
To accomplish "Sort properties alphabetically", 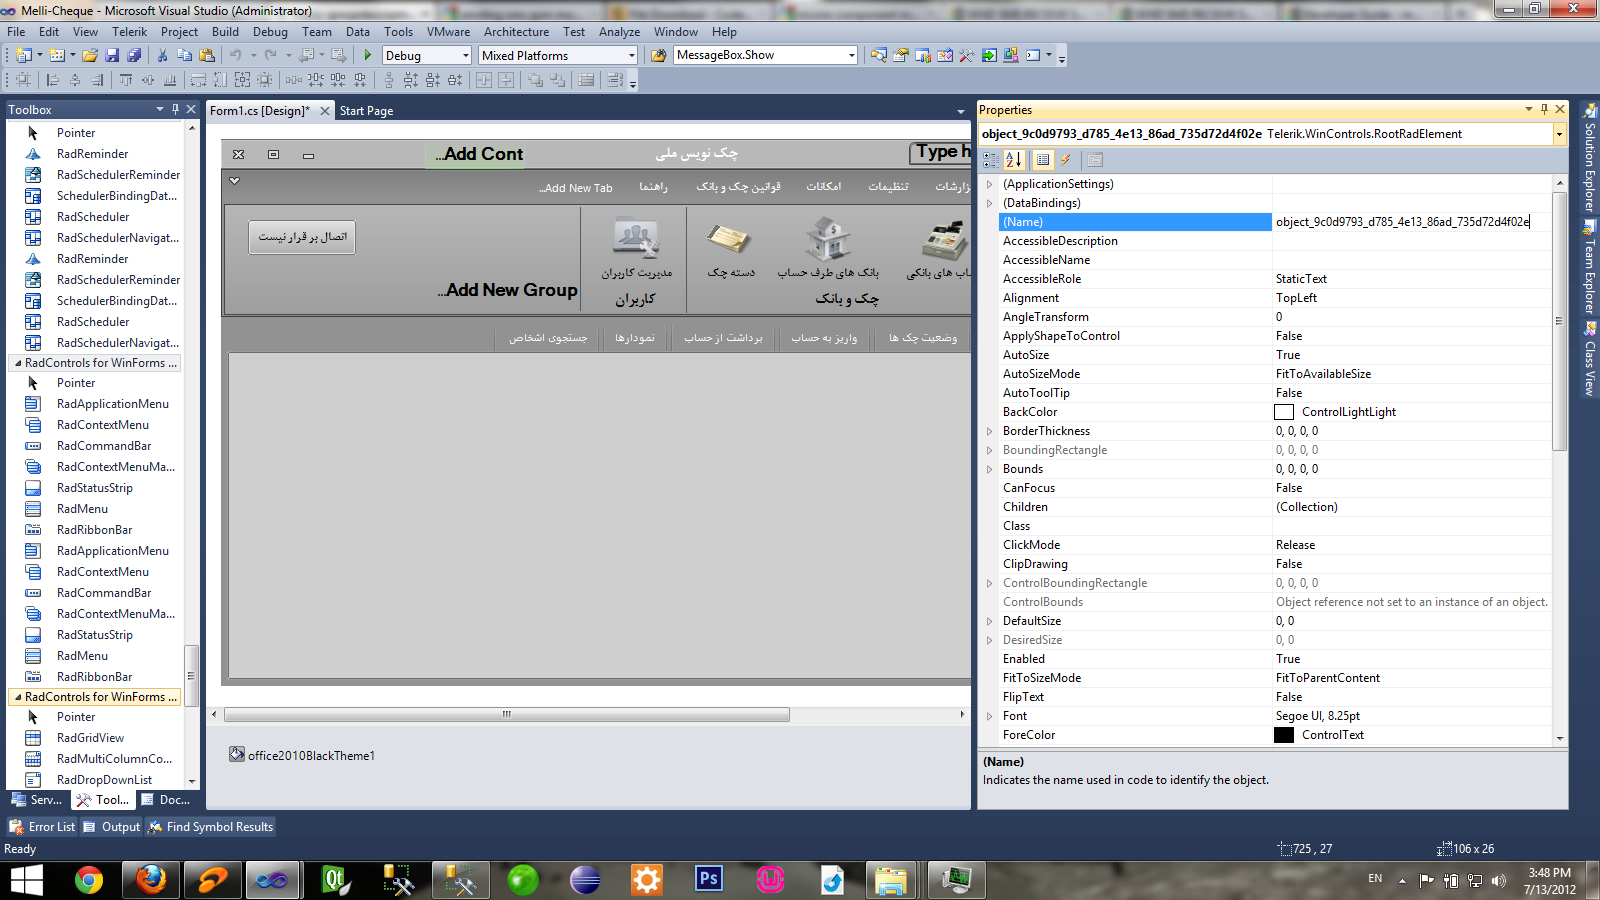I will click(x=1014, y=160).
